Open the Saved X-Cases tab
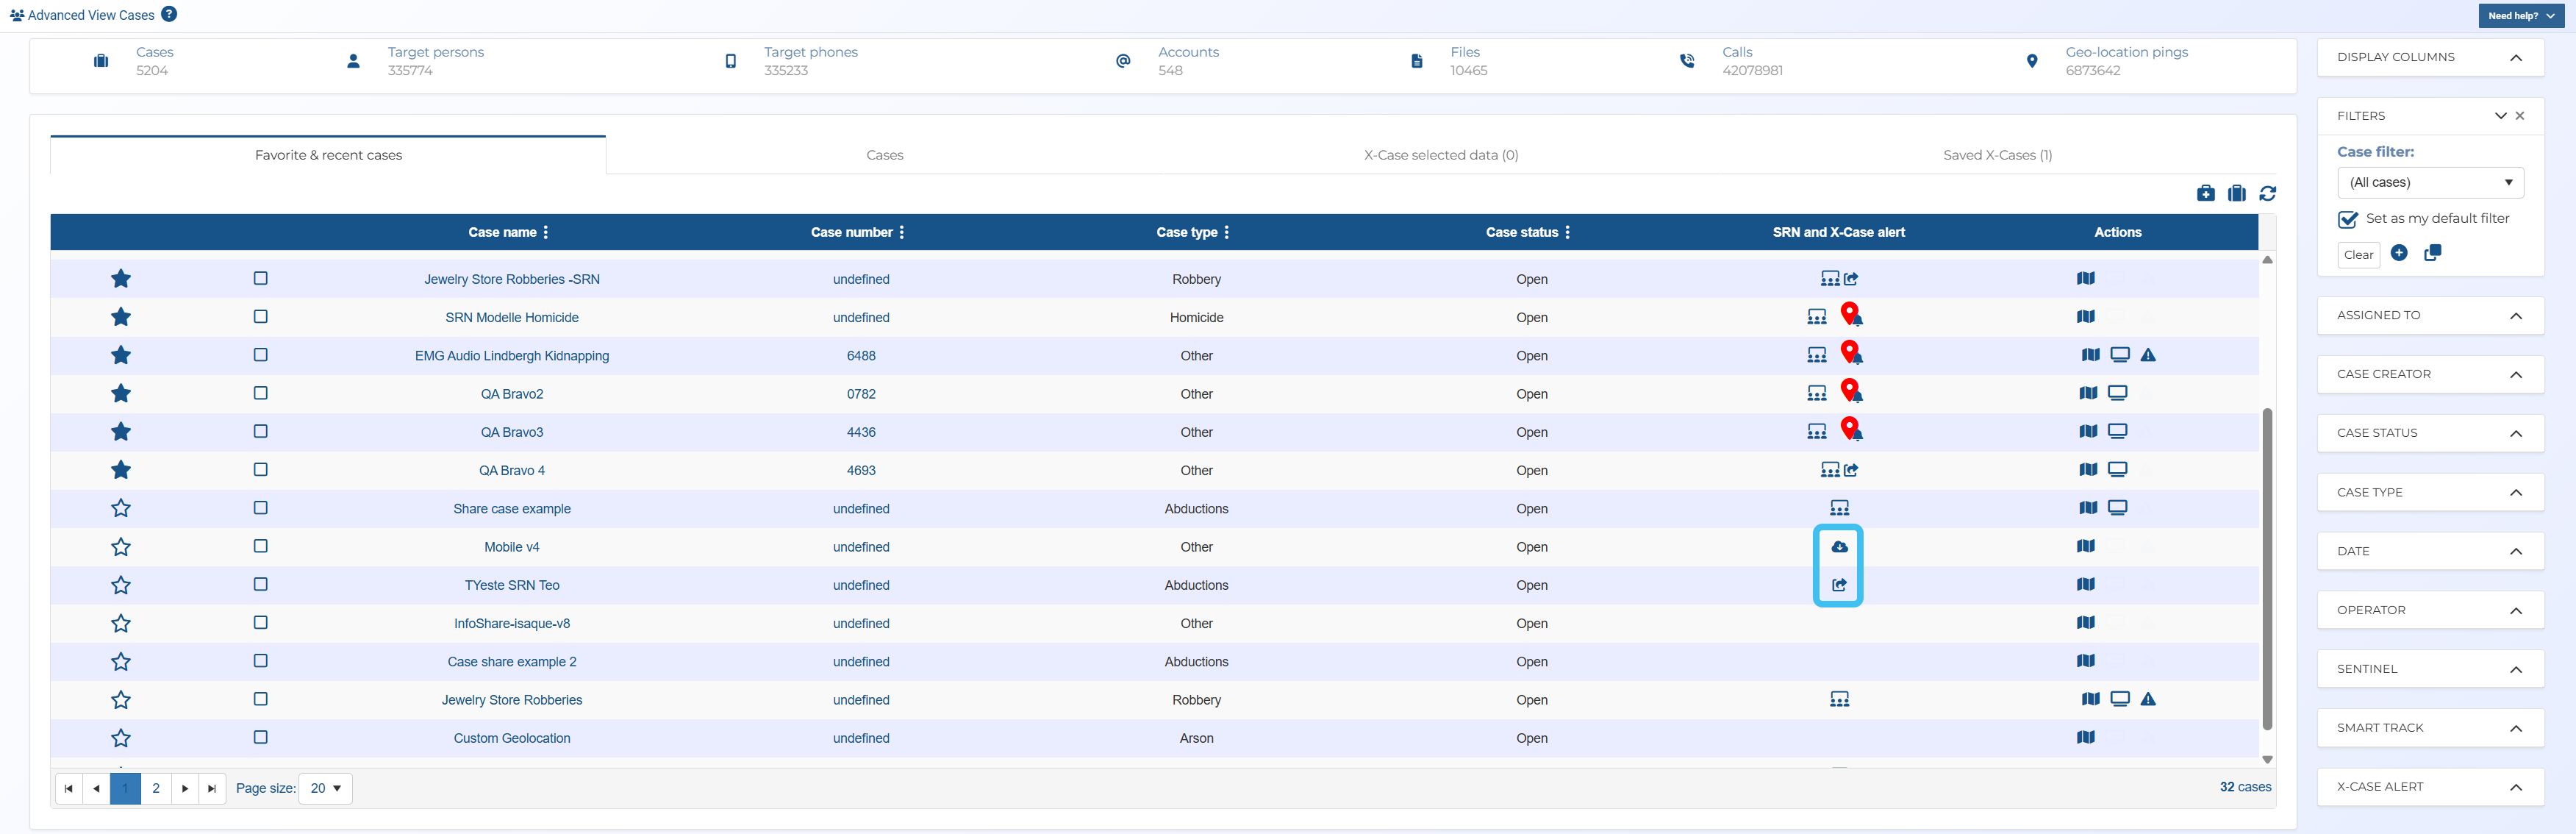This screenshot has height=834, width=2576. (1997, 155)
